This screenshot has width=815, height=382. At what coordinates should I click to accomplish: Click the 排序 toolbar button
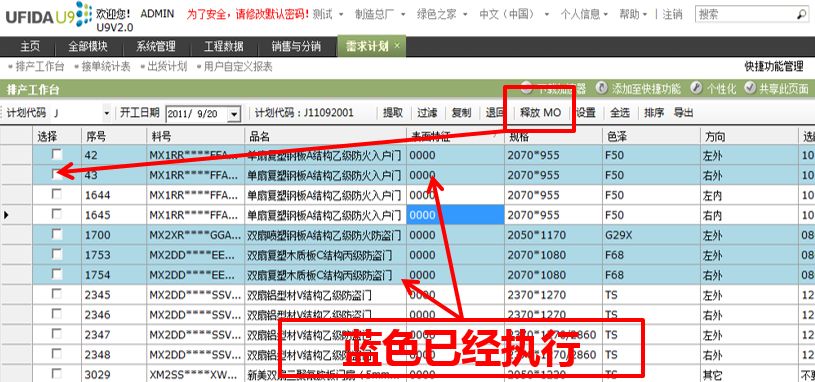click(x=654, y=113)
